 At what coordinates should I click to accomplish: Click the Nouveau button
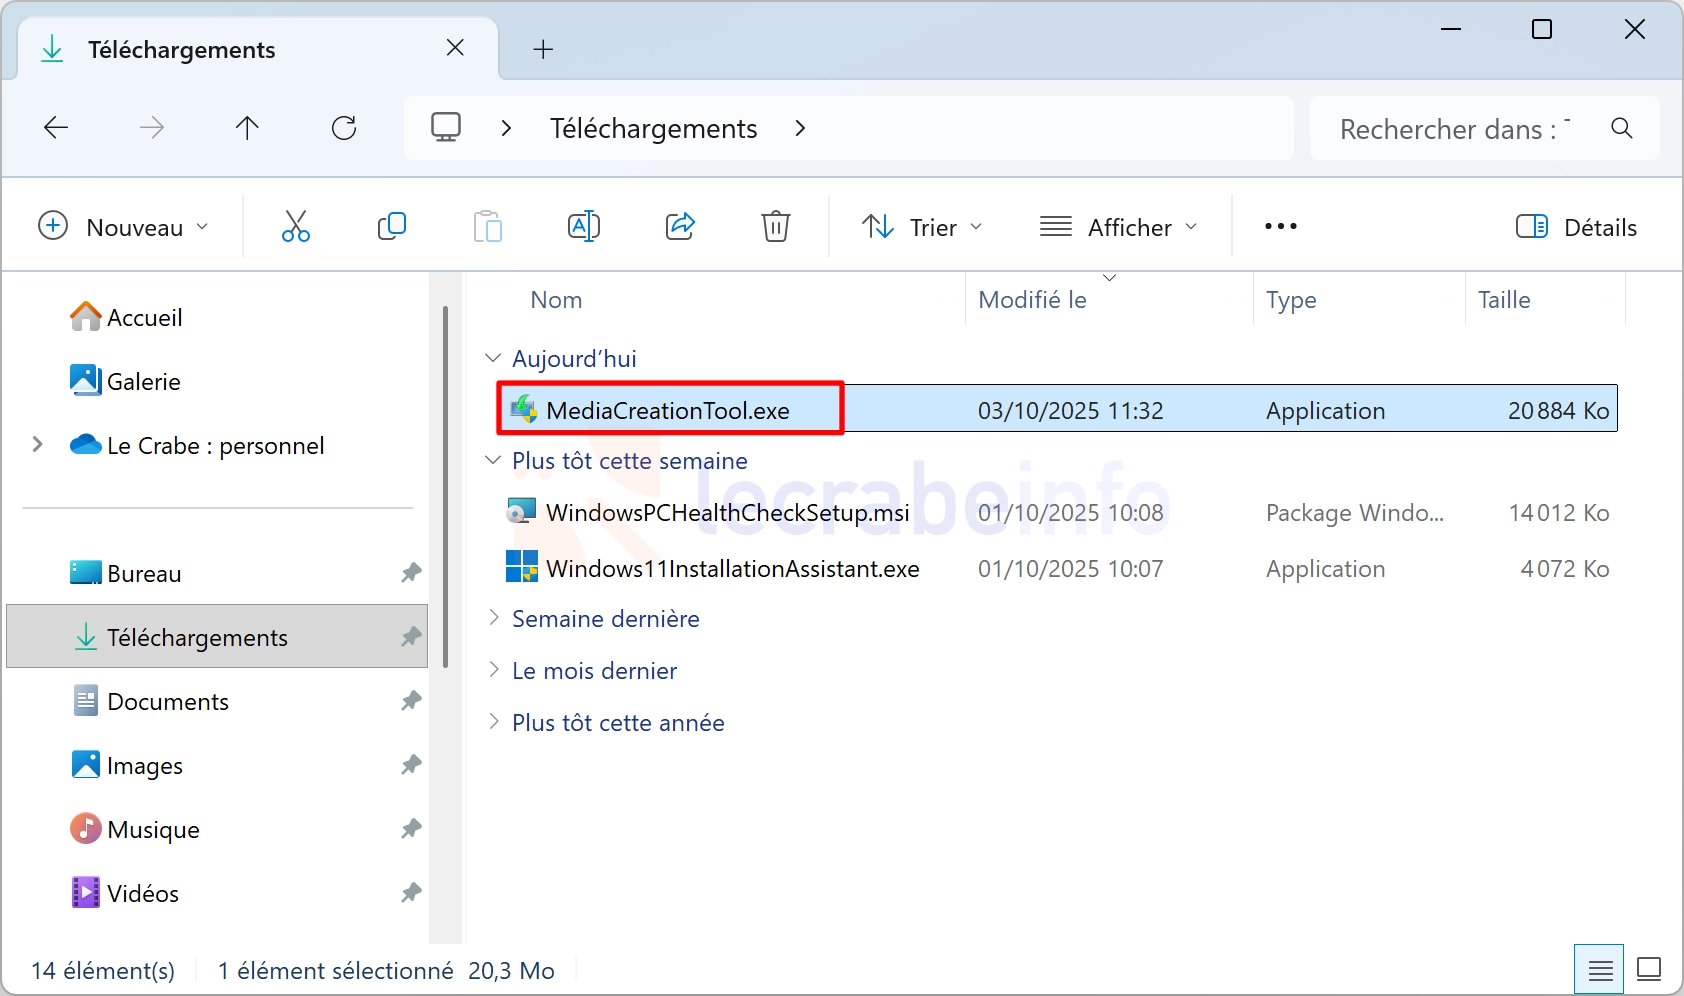(x=123, y=227)
